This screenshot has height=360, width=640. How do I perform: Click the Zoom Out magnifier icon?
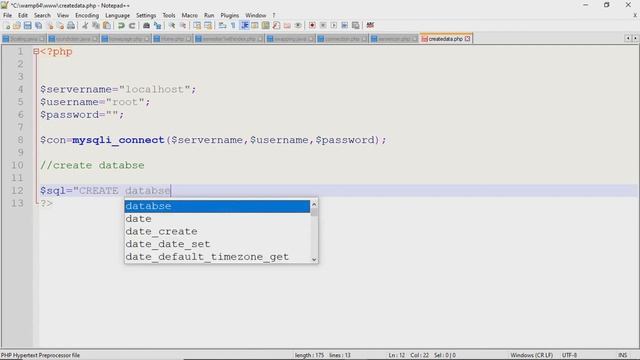pos(183,26)
